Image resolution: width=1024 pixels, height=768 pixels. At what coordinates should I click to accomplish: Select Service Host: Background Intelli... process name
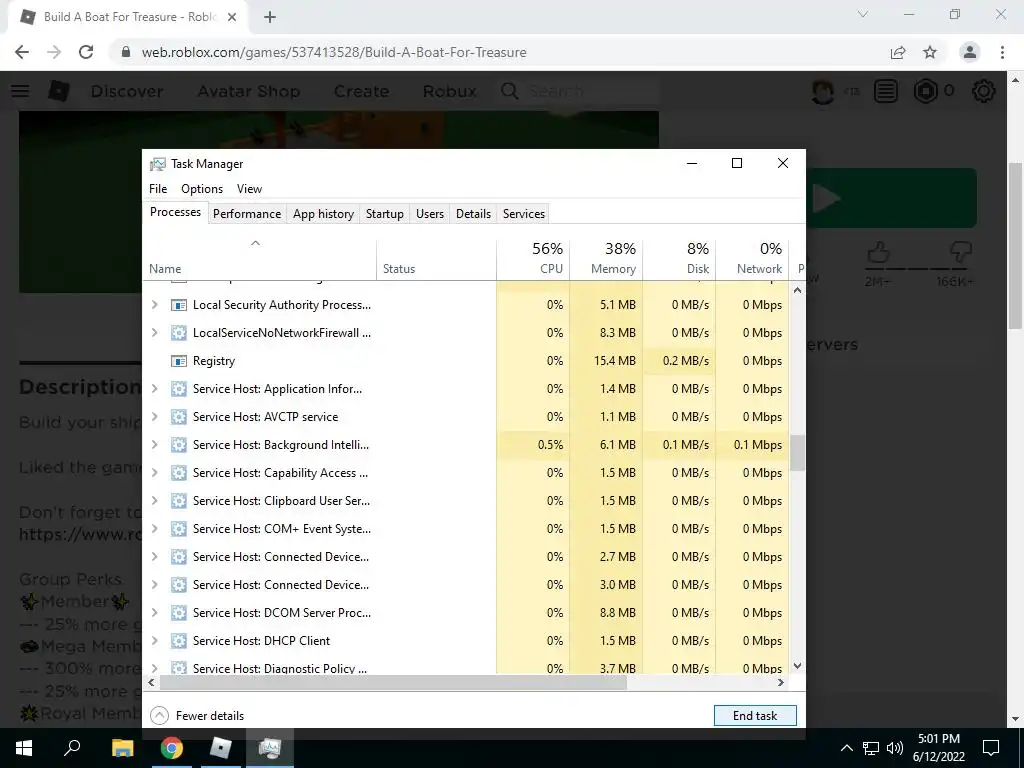[281, 445]
